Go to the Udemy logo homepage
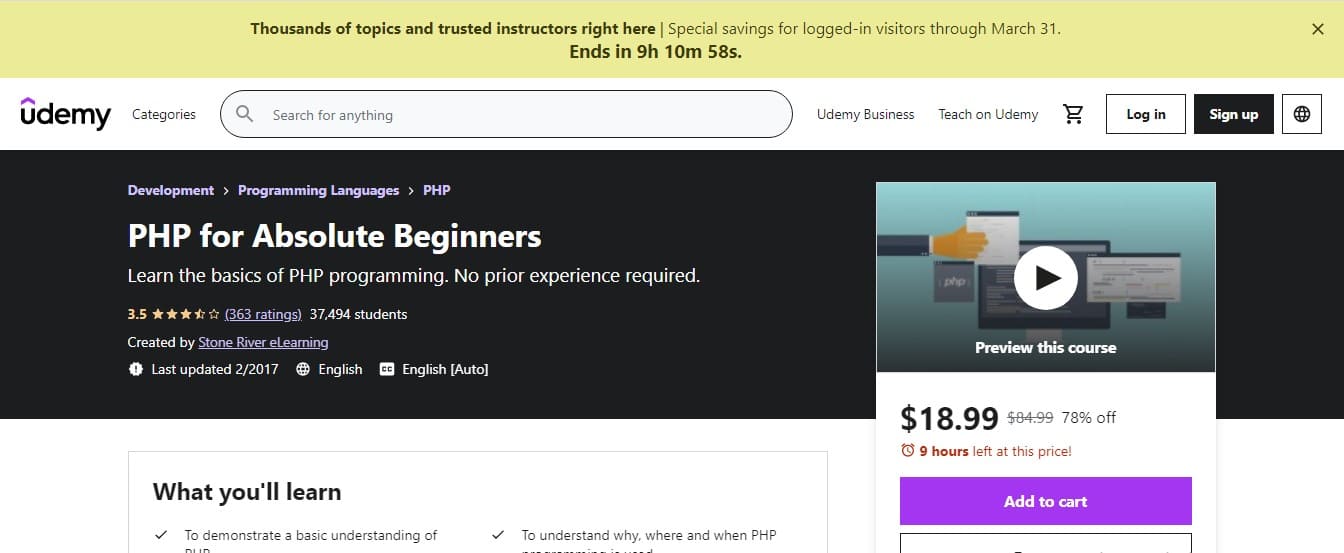Screen dimensions: 1344x553 [66, 114]
